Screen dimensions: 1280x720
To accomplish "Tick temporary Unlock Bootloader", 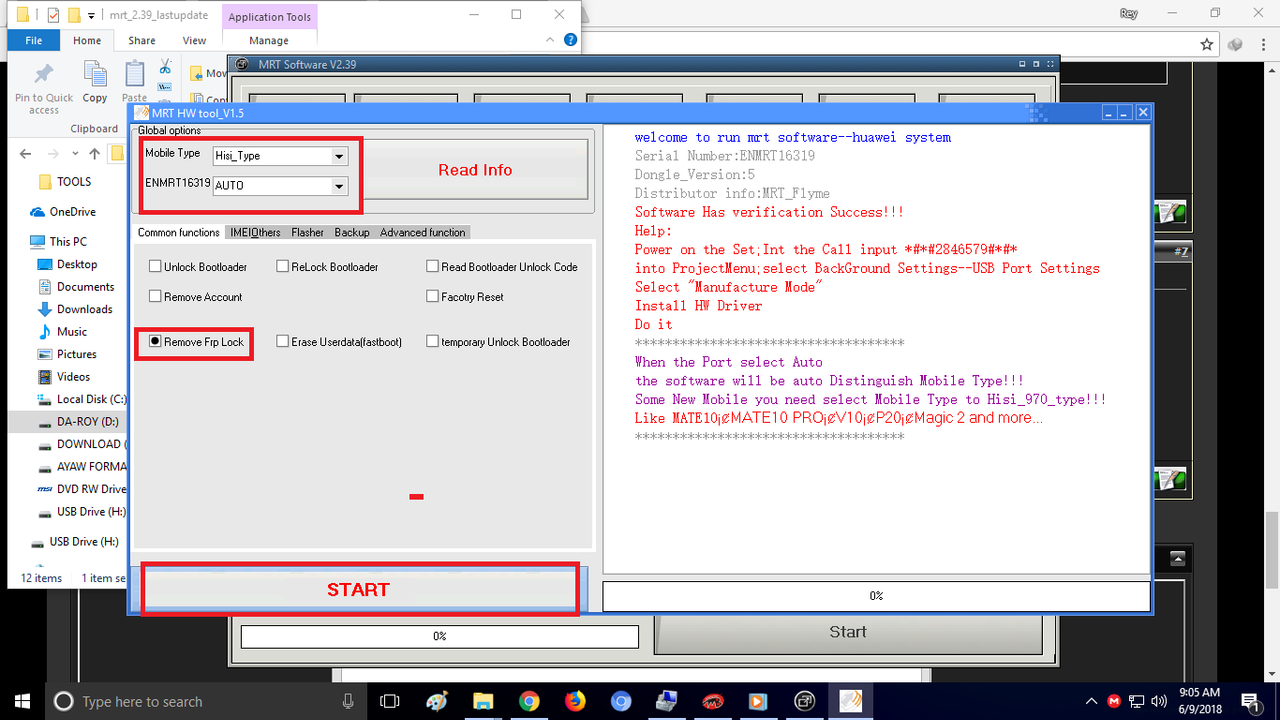I will [433, 342].
